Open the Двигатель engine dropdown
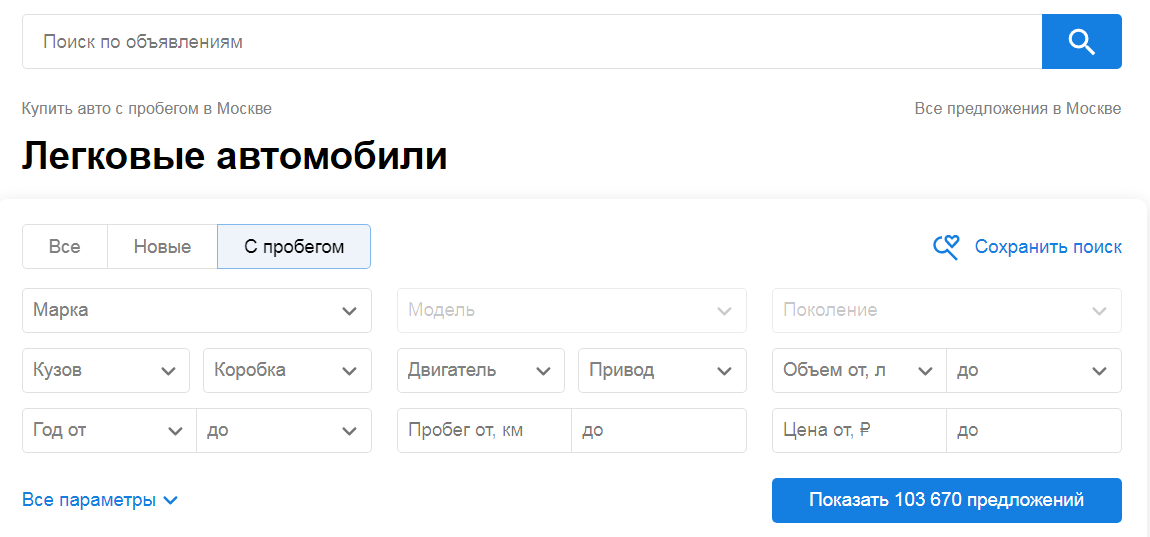 coord(480,370)
